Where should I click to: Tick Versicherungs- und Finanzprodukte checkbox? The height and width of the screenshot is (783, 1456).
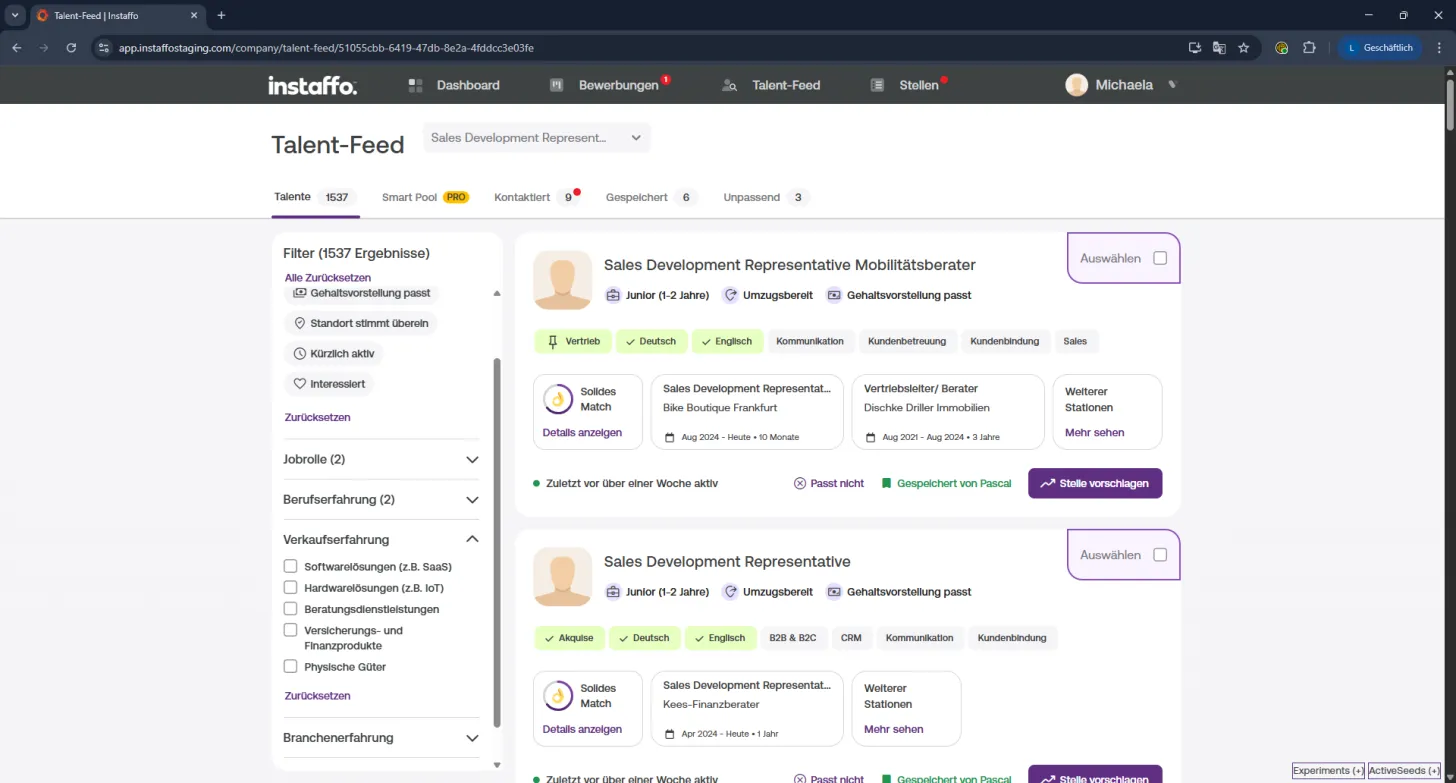click(x=291, y=630)
